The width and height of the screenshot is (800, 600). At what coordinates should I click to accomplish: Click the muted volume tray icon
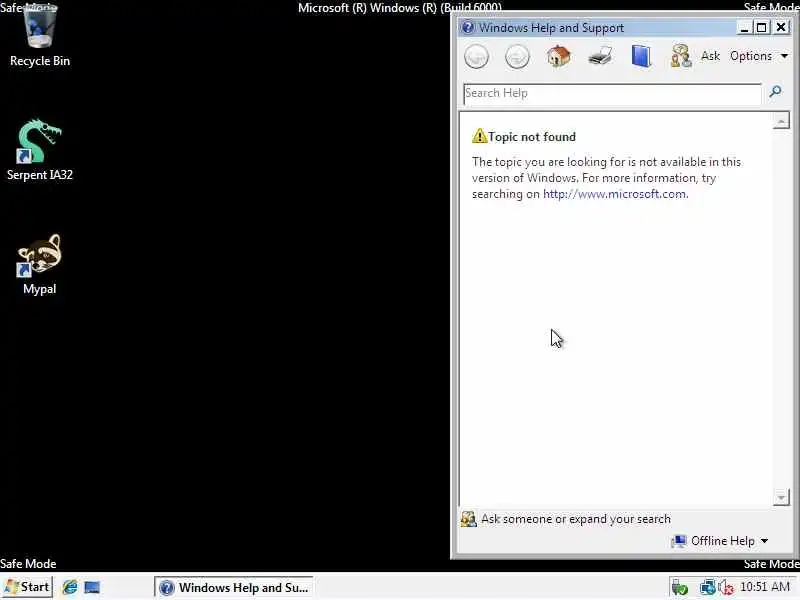coord(726,588)
